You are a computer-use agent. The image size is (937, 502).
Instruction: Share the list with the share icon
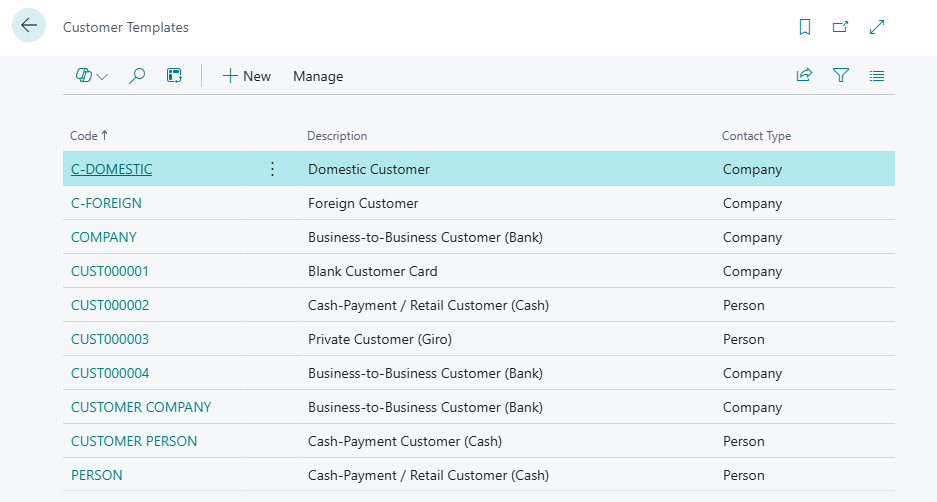[x=804, y=75]
